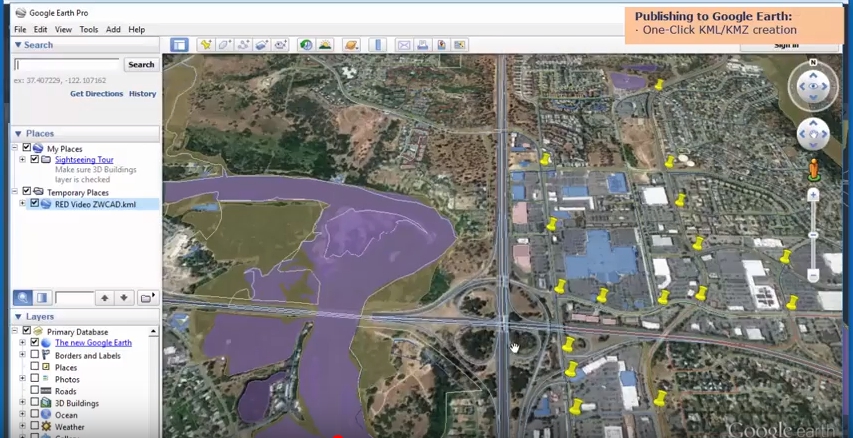853x438 pixels.
Task: Select the Record a Tour tool
Action: (x=281, y=45)
